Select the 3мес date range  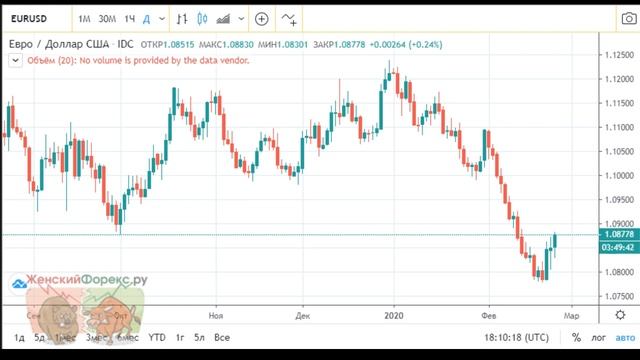(96, 338)
